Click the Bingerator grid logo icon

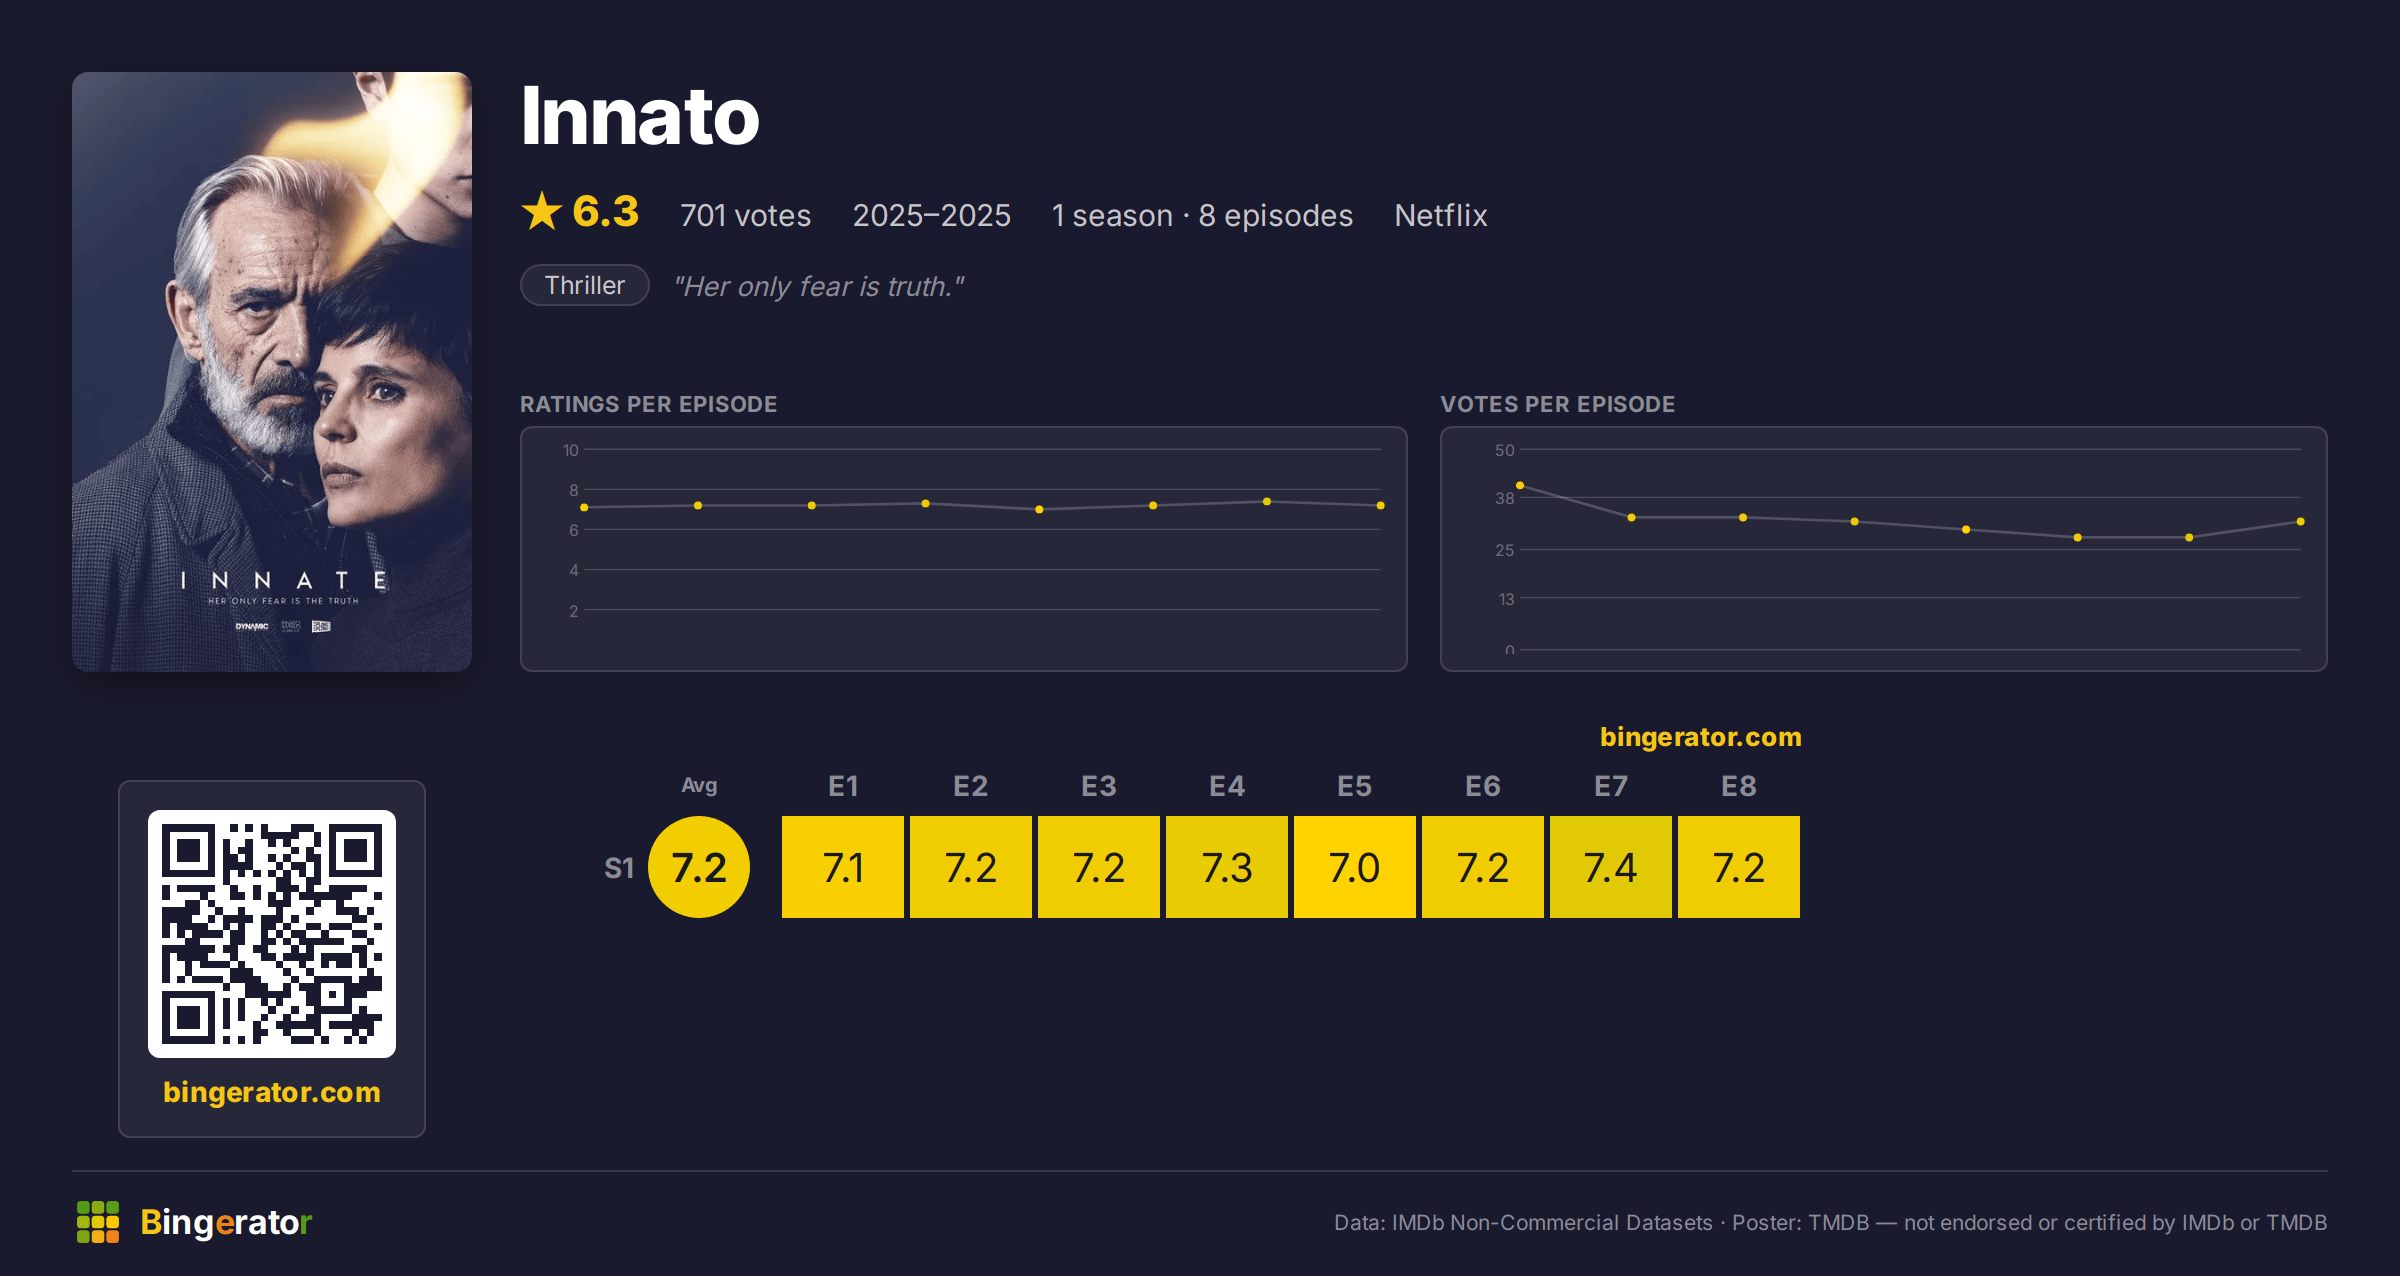pos(98,1222)
